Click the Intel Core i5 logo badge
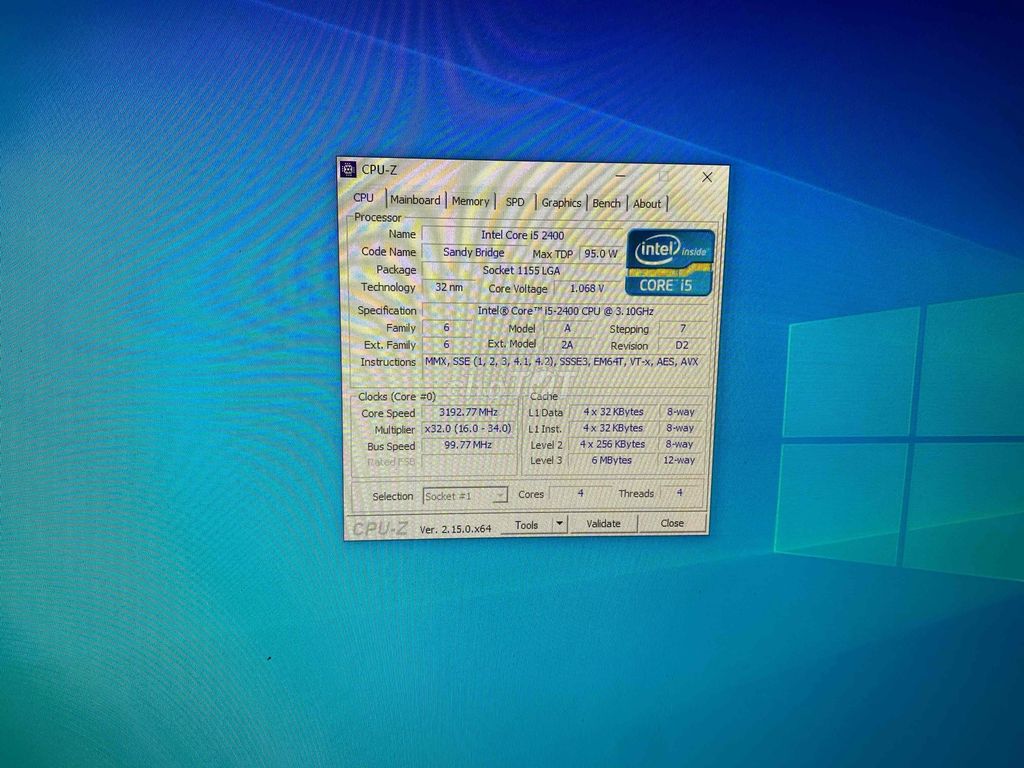This screenshot has width=1024, height=768. click(x=669, y=263)
